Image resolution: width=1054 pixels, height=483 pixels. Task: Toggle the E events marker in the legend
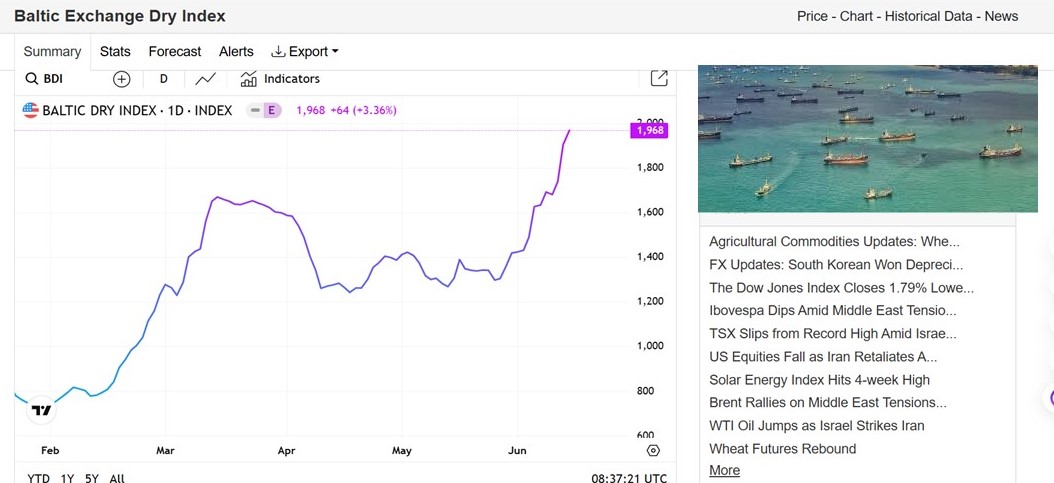click(x=272, y=110)
